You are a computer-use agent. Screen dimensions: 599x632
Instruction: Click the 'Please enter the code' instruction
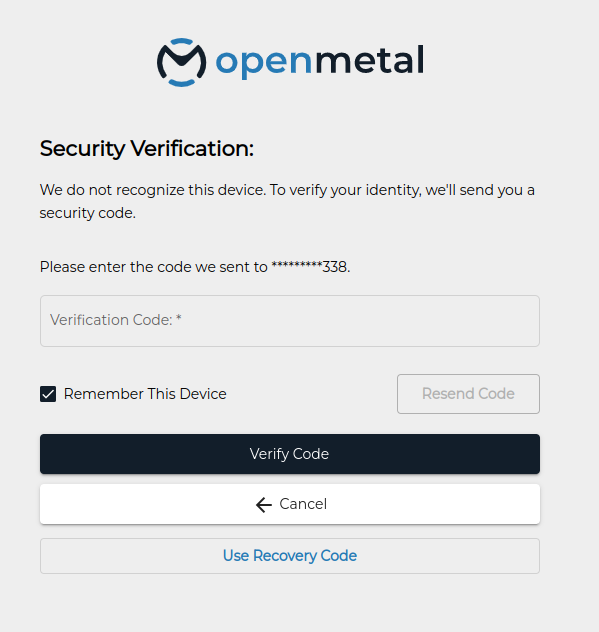195,267
